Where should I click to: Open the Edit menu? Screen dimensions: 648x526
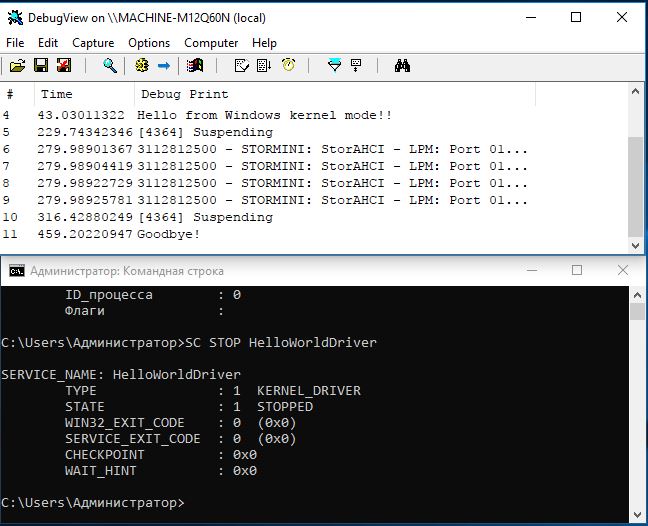[x=48, y=43]
